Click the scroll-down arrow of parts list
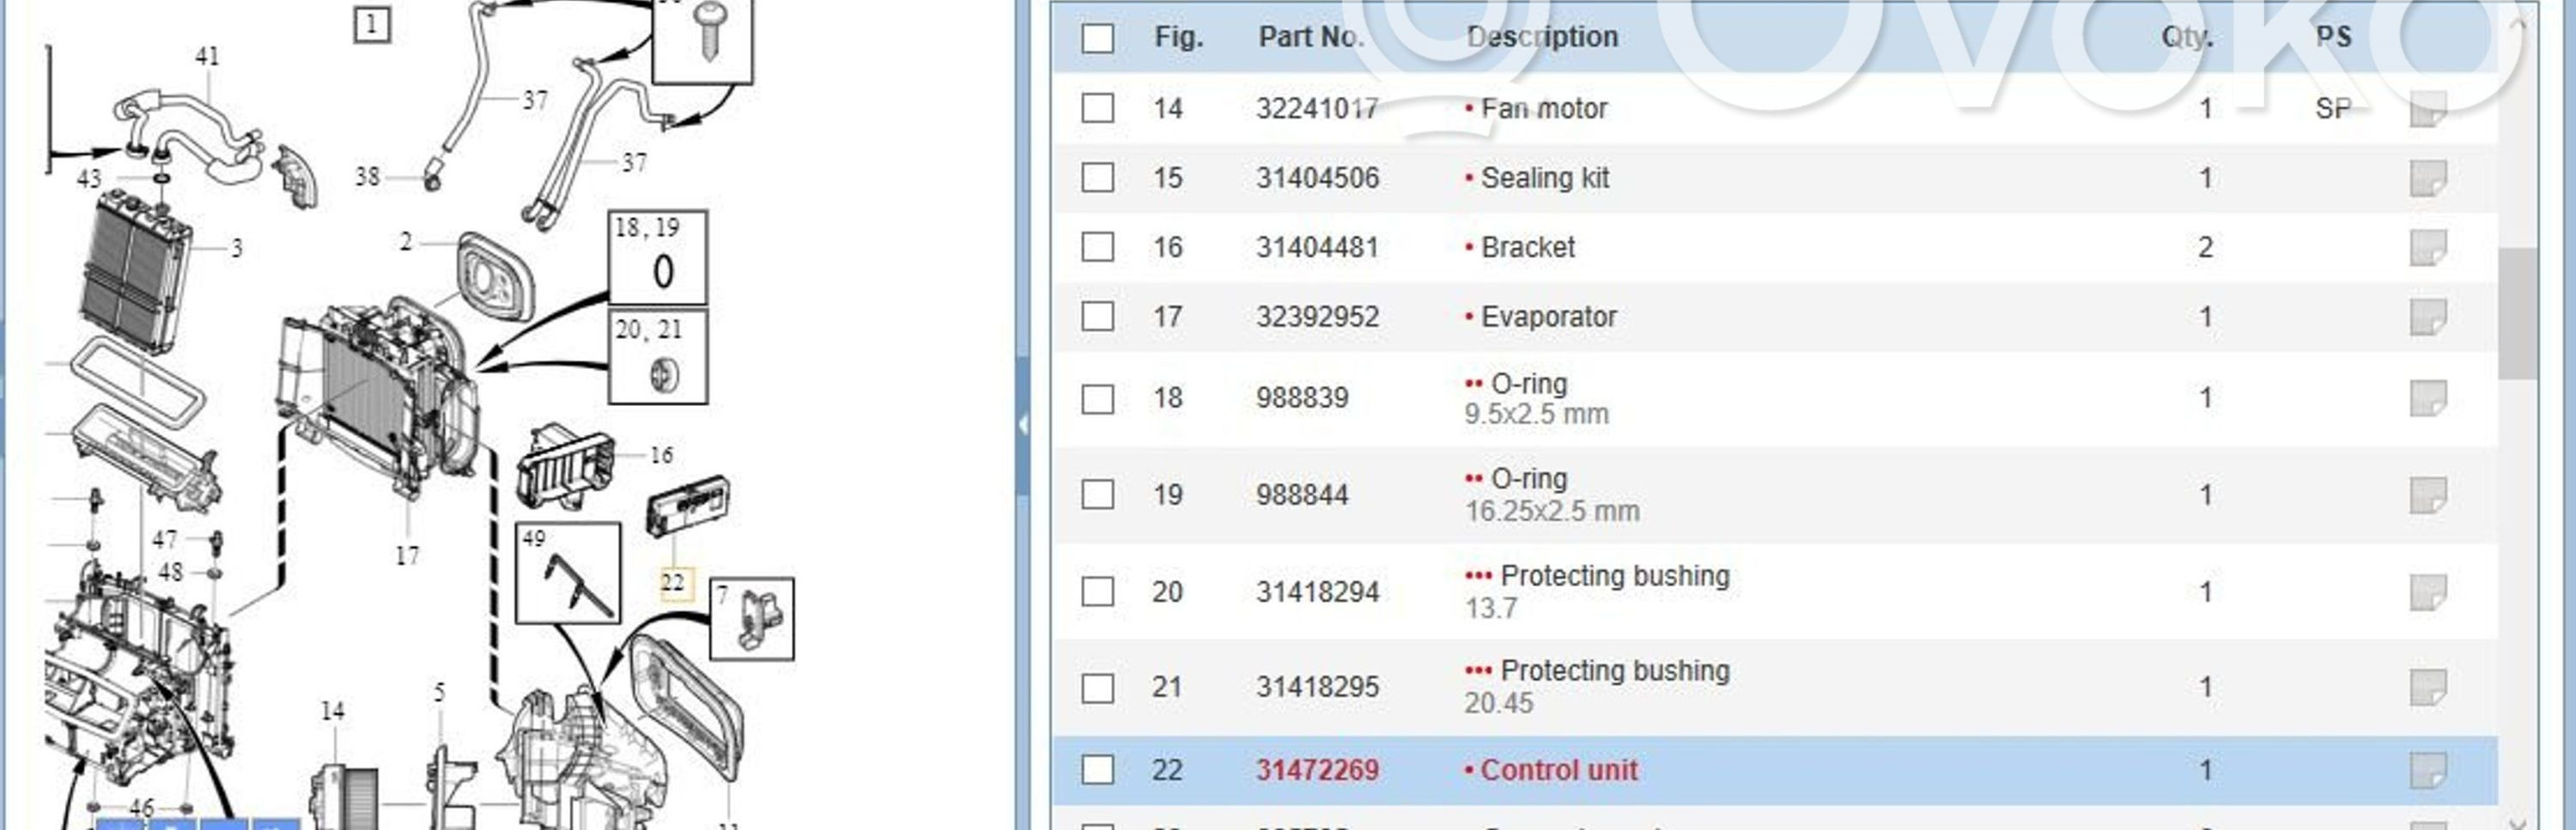The width and height of the screenshot is (2576, 830). click(2518, 820)
